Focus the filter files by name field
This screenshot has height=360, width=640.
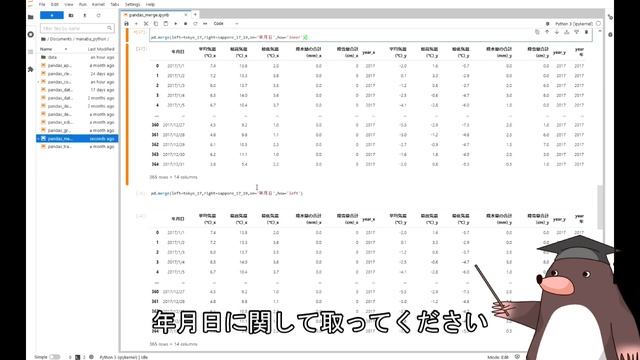[77, 28]
